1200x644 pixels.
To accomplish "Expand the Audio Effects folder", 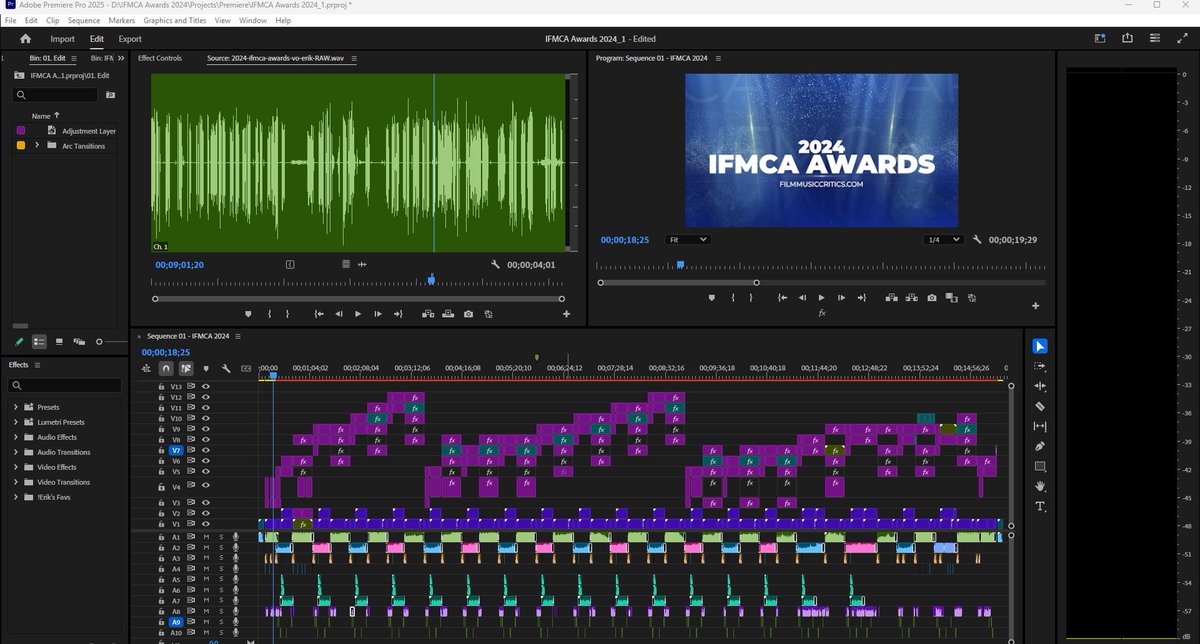I will click(x=16, y=437).
